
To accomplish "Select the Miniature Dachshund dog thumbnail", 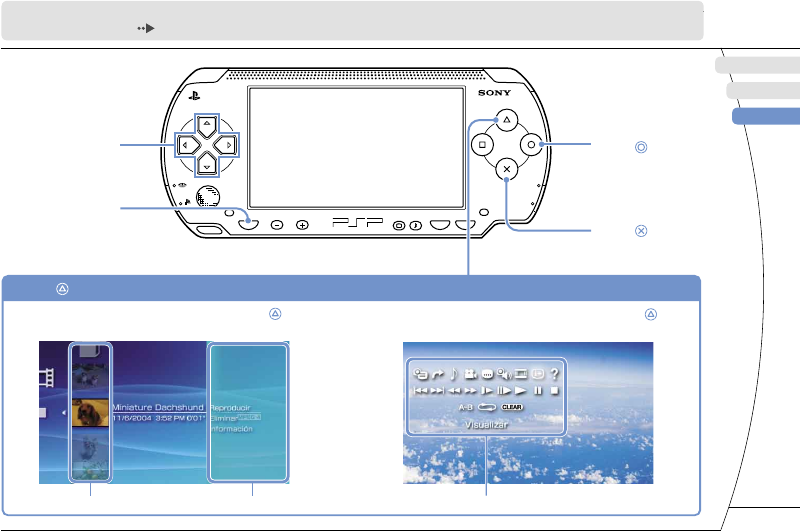I will click(90, 413).
